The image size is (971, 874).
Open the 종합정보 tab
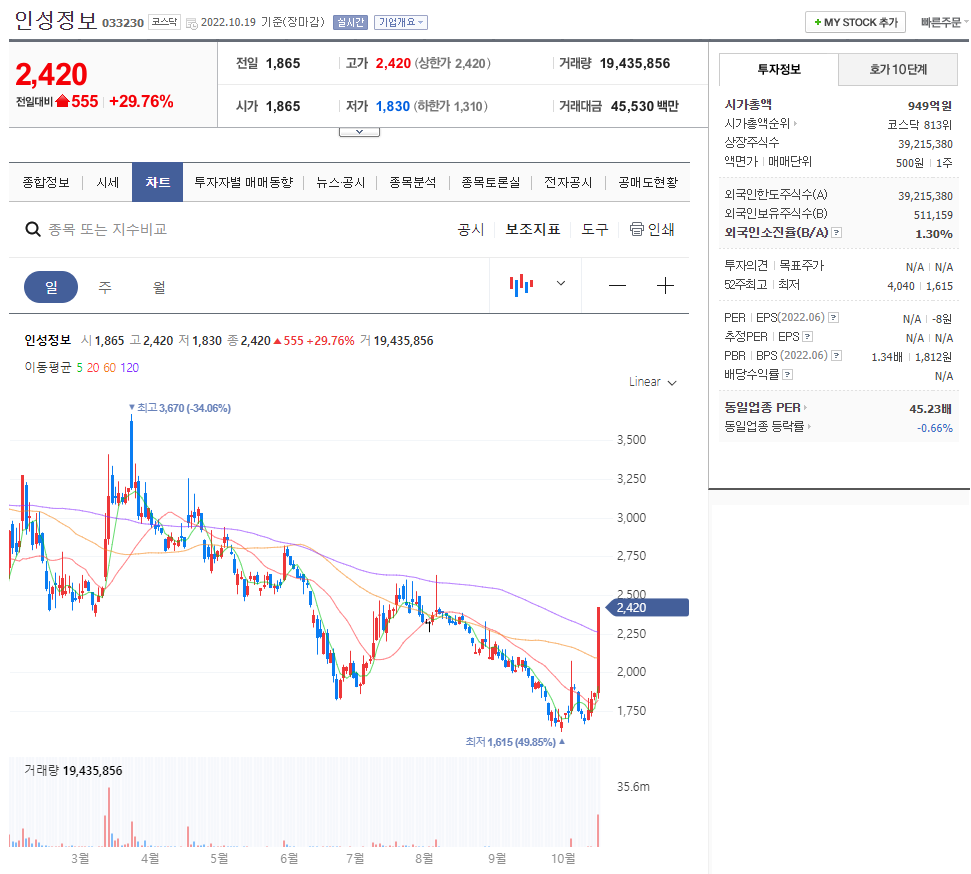46,183
